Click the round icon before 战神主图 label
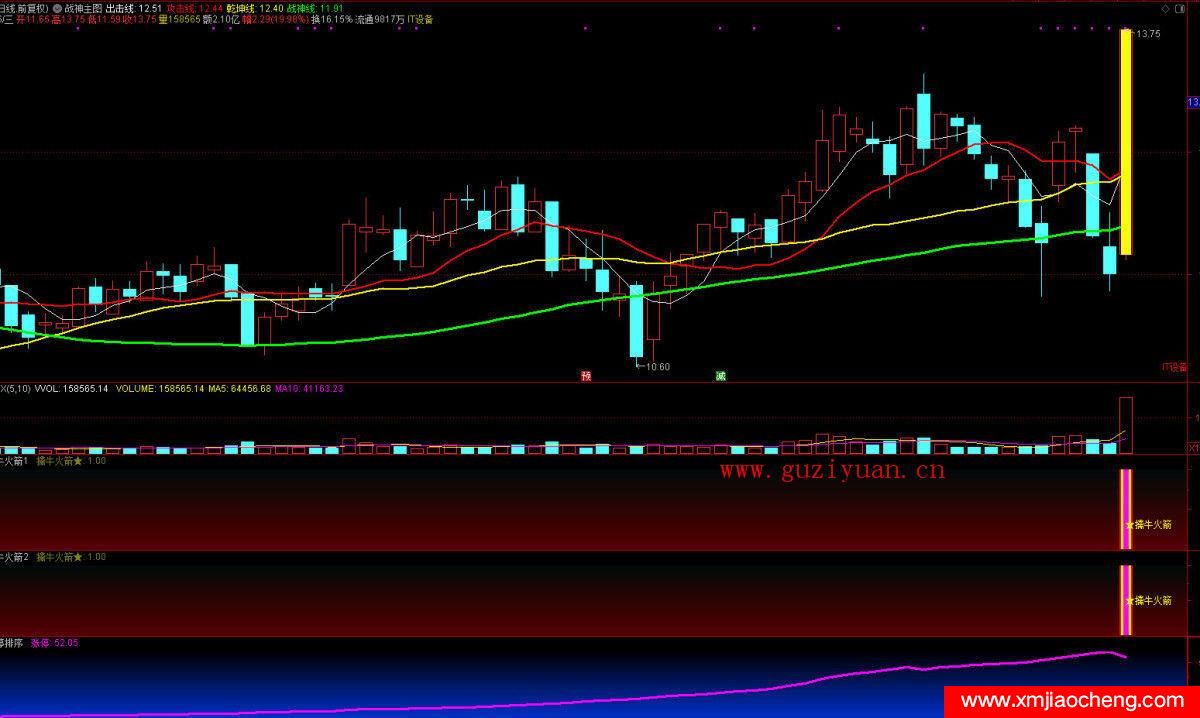The height and width of the screenshot is (718, 1200). pyautogui.click(x=57, y=8)
